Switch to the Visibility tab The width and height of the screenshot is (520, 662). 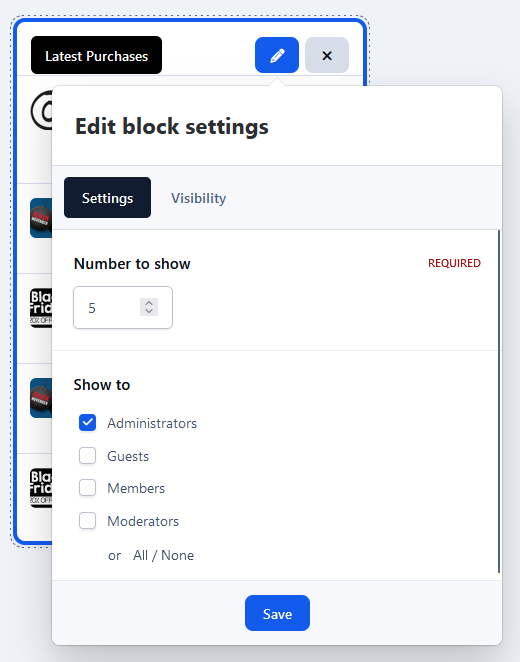198,198
